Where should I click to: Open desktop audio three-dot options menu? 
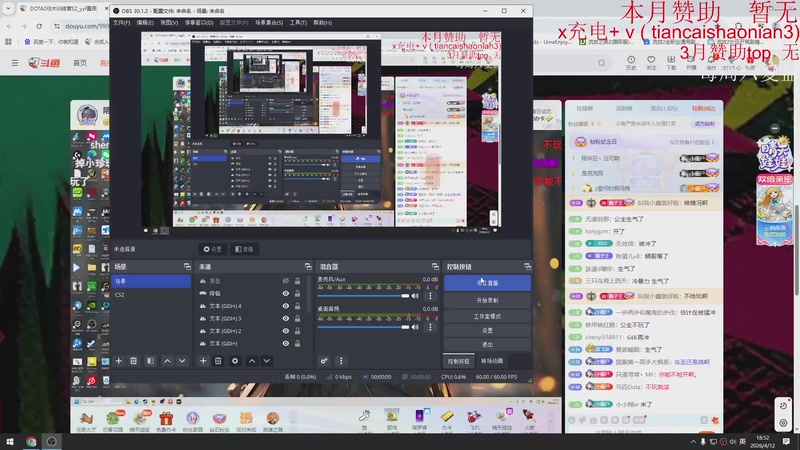tap(430, 327)
